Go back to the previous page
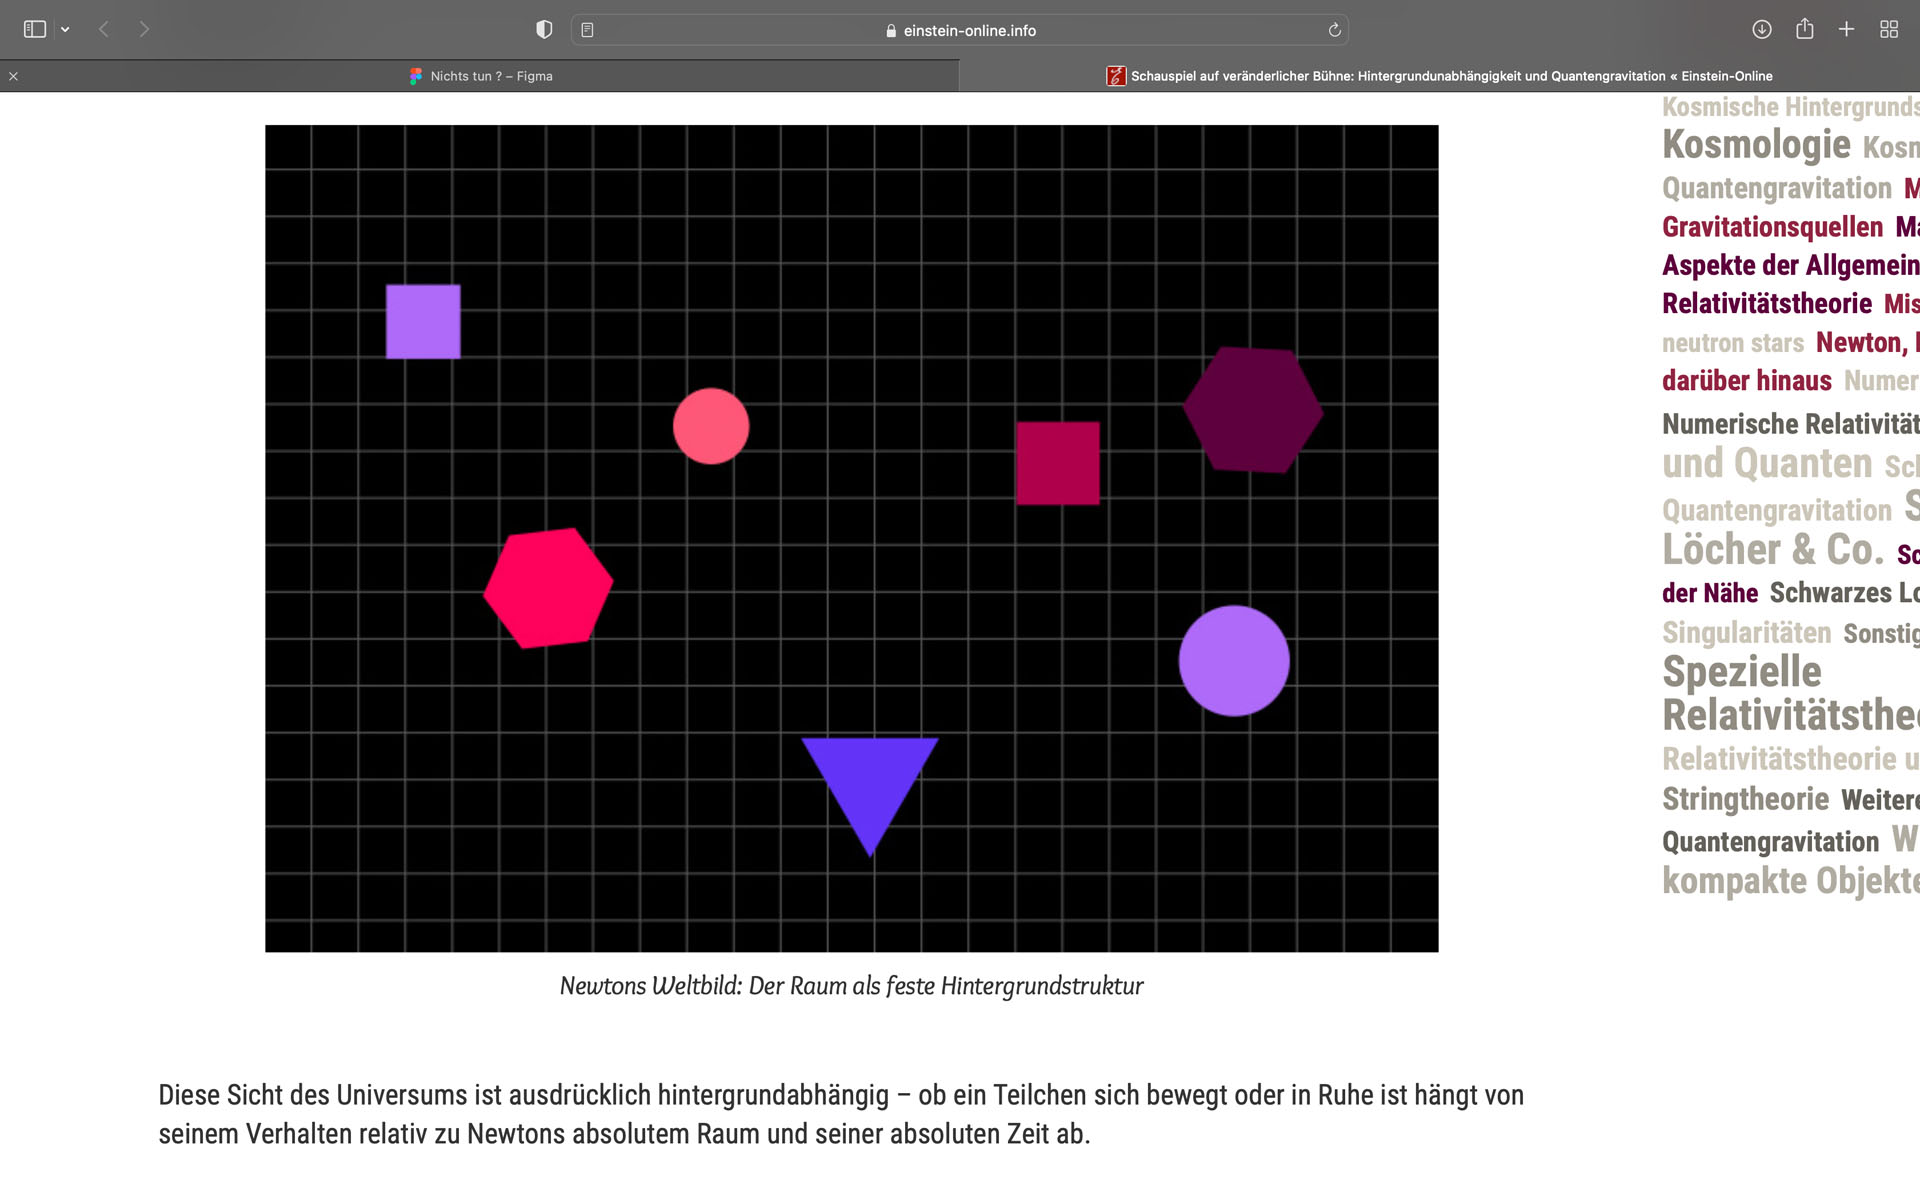The height and width of the screenshot is (1200, 1920). point(104,30)
